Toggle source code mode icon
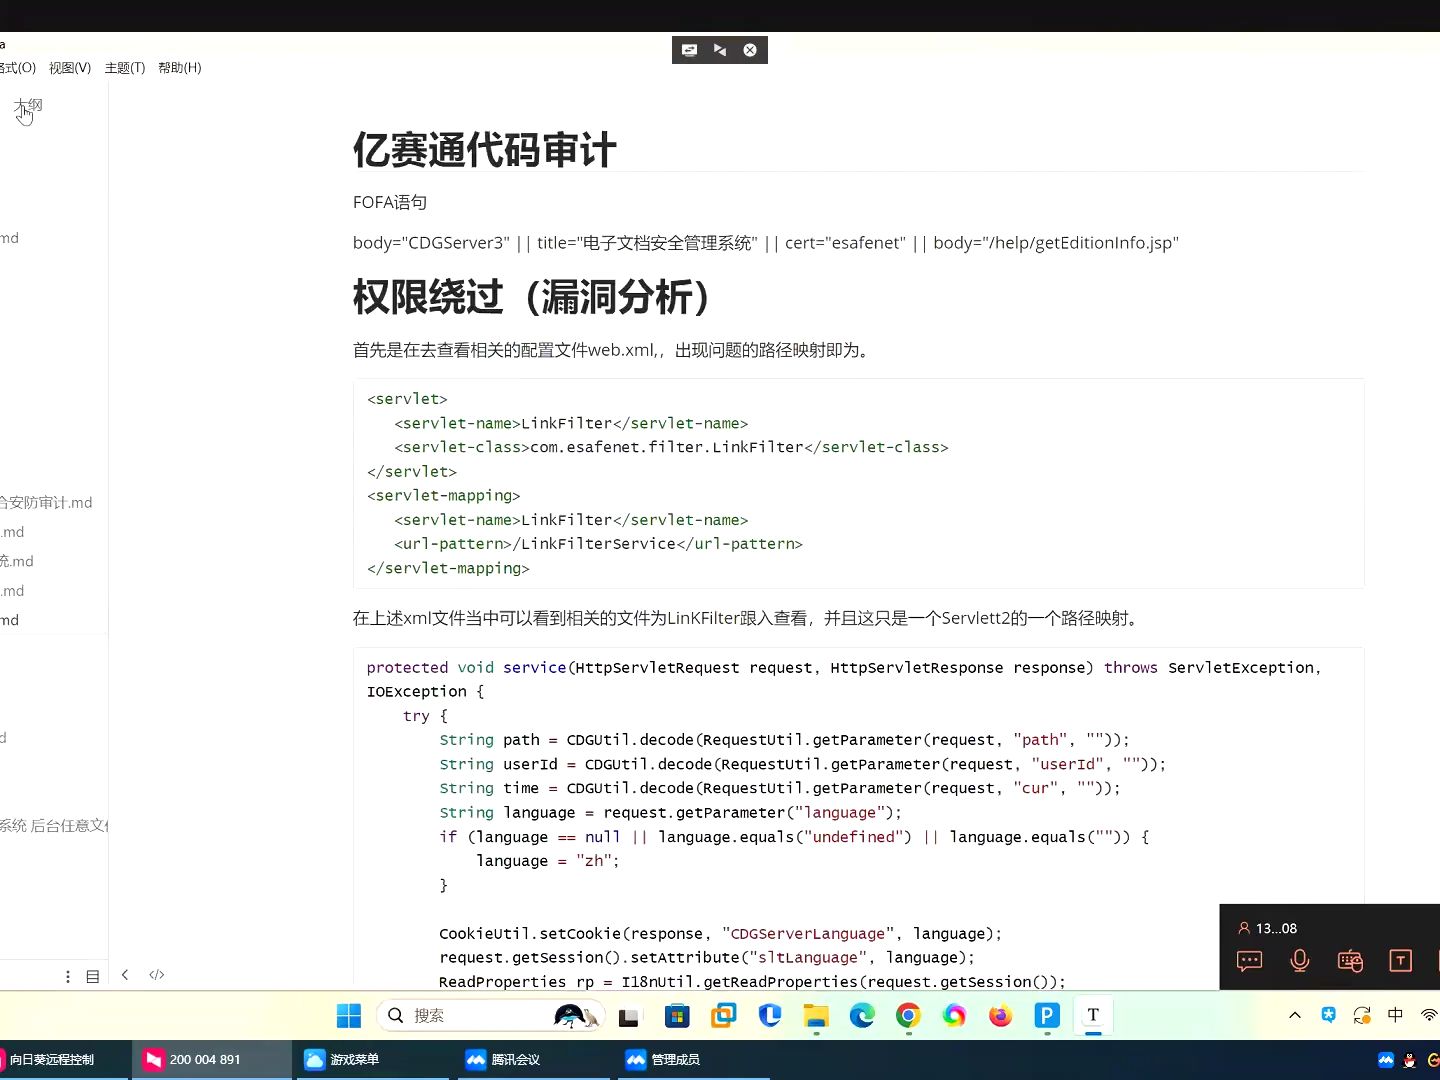This screenshot has width=1440, height=1080. (157, 975)
